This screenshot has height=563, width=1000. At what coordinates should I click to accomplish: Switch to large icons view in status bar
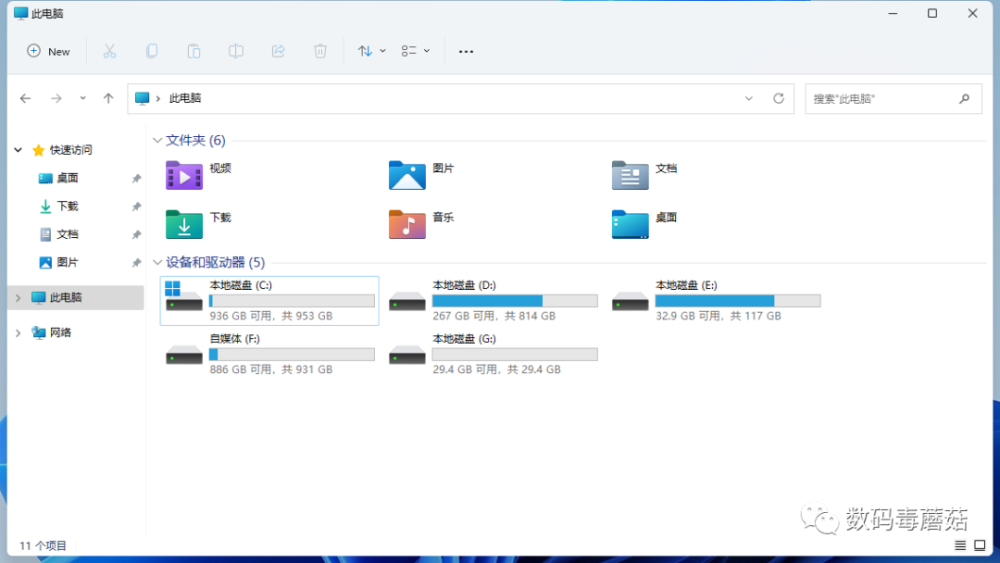tap(980, 545)
